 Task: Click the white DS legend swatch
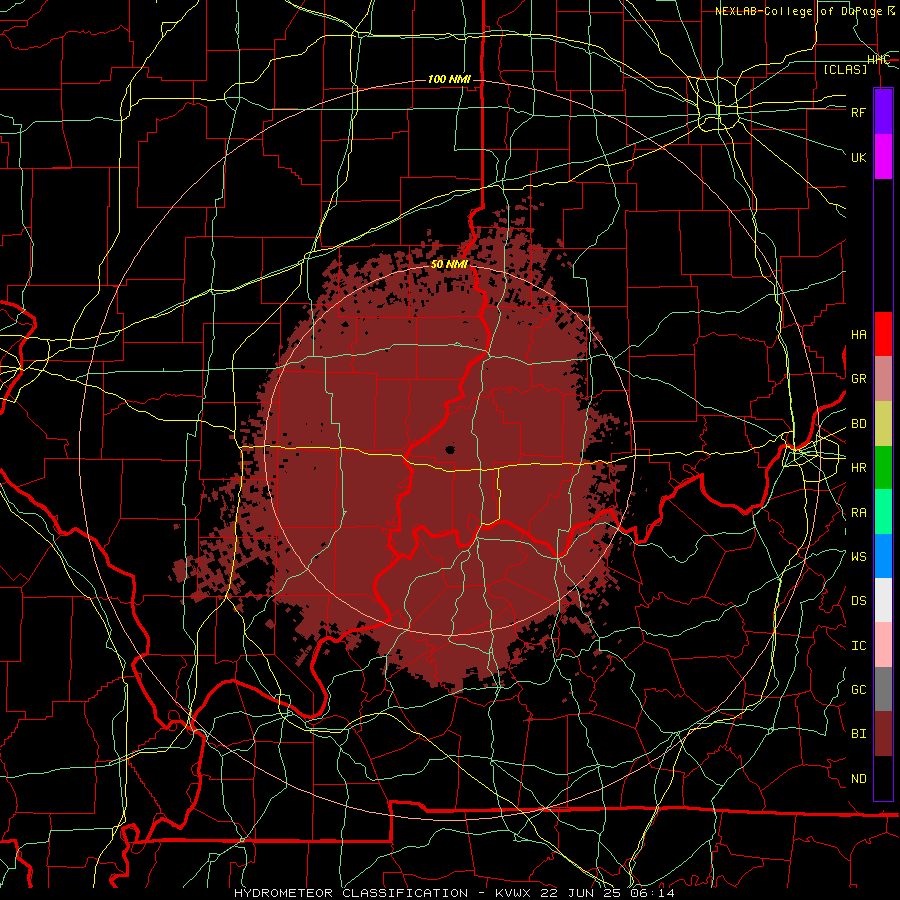[x=883, y=600]
